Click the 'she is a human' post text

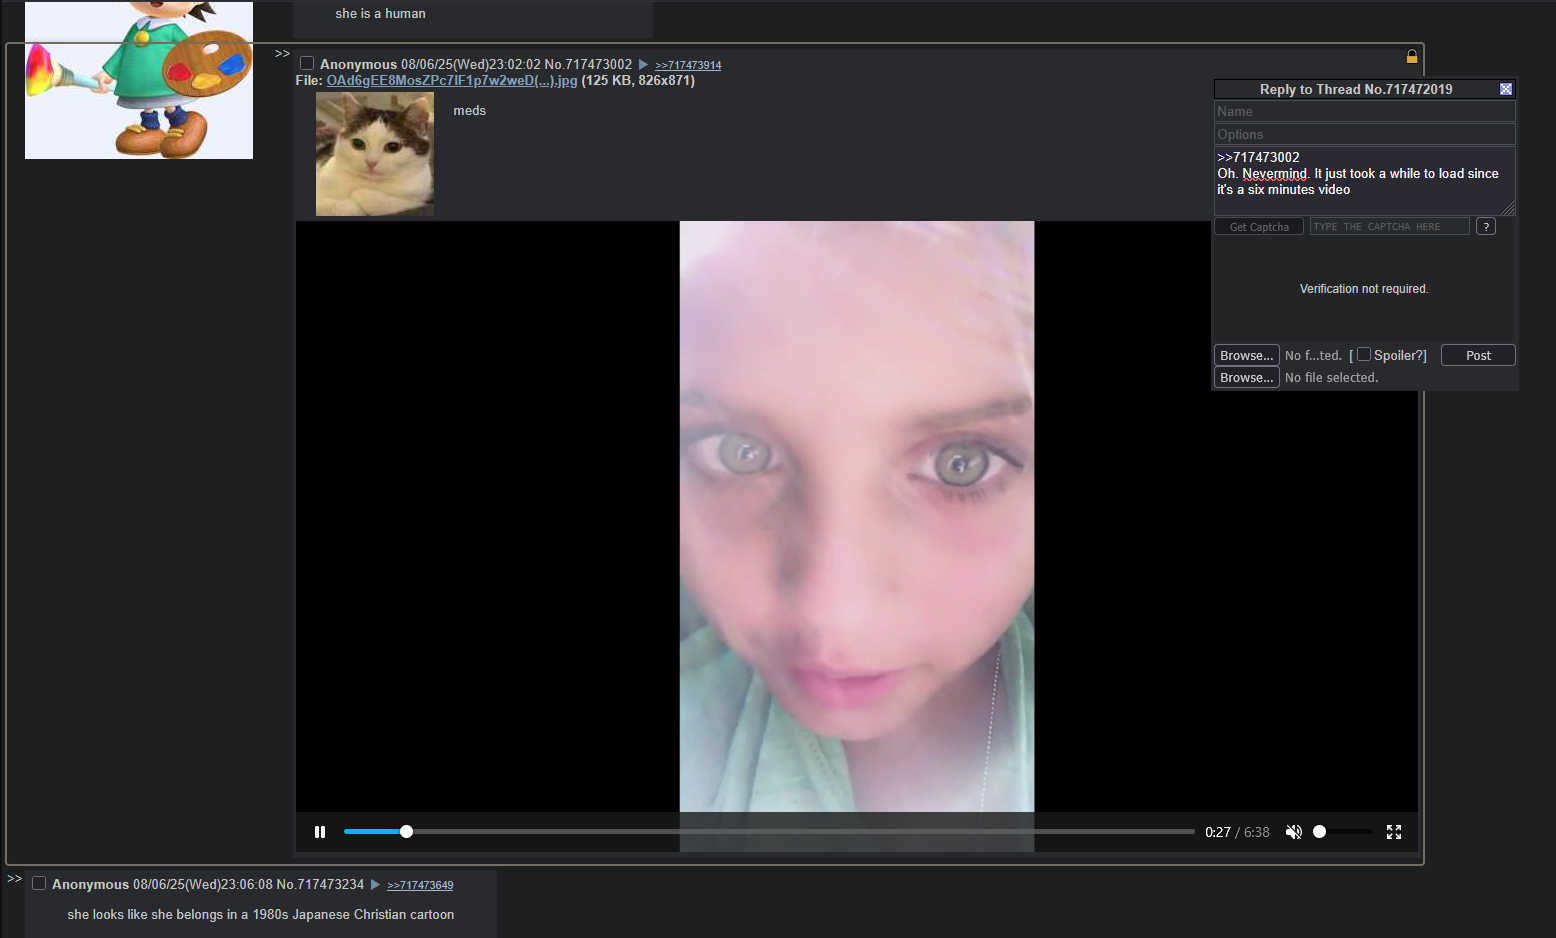point(381,14)
